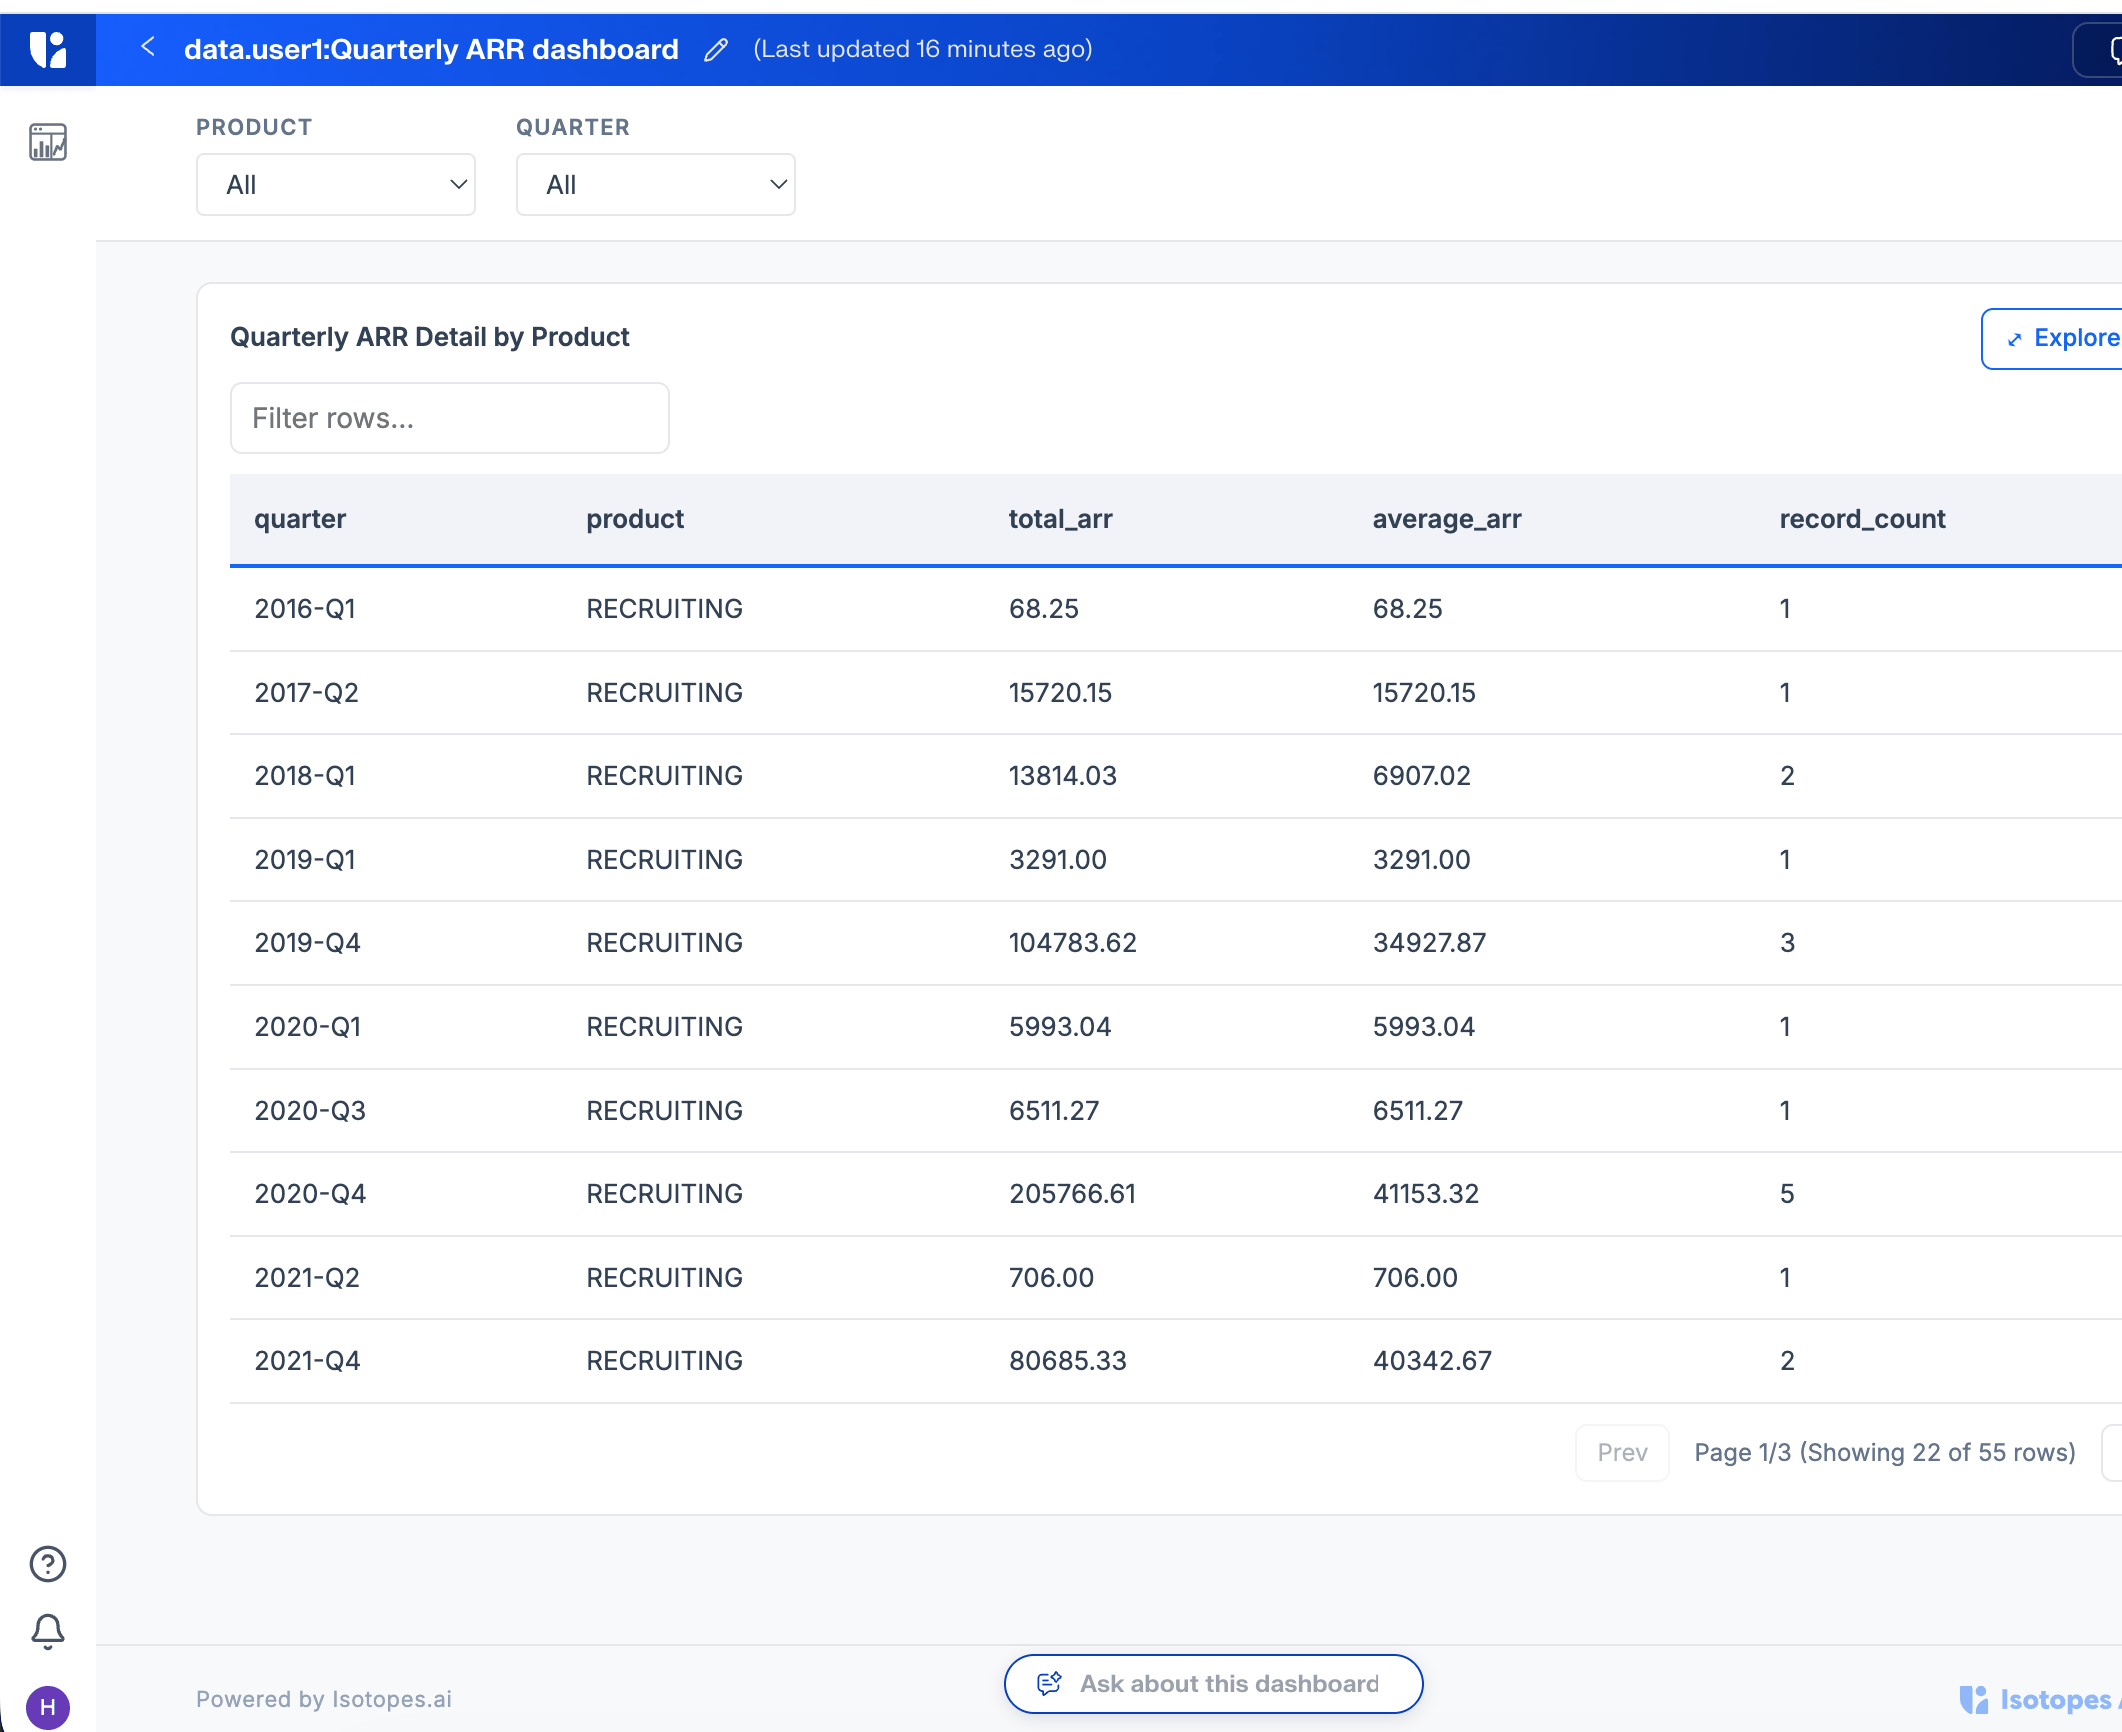
Task: Click the quarter cell 2021-Q2
Action: [307, 1278]
